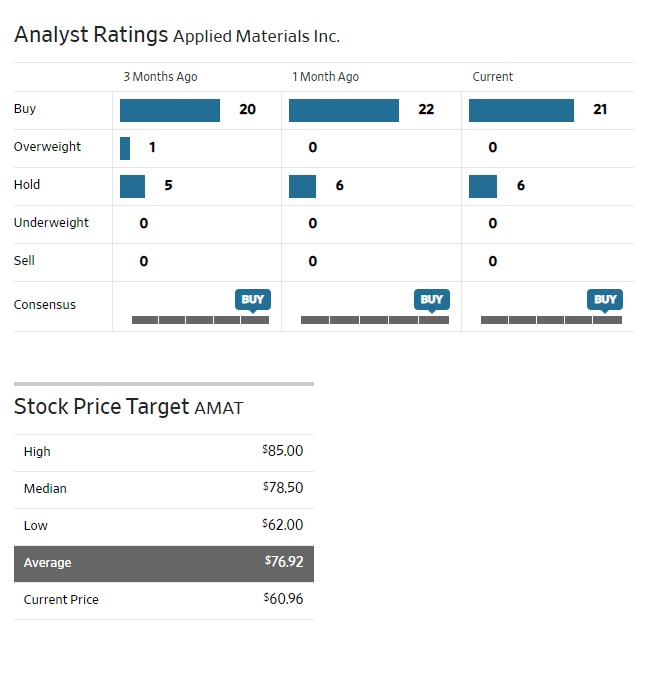
Task: Click the High price target $85.00 value
Action: (x=283, y=451)
